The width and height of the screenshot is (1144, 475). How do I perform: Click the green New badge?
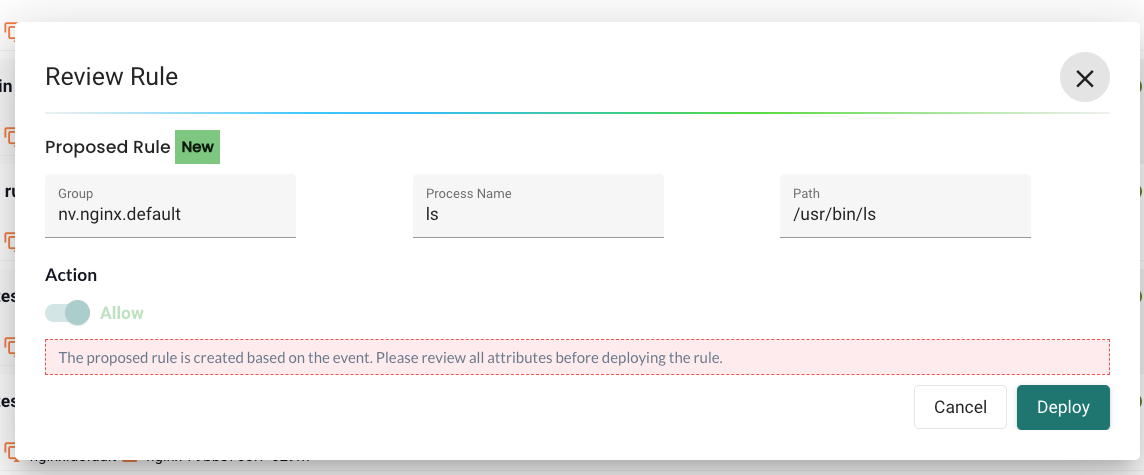point(197,147)
